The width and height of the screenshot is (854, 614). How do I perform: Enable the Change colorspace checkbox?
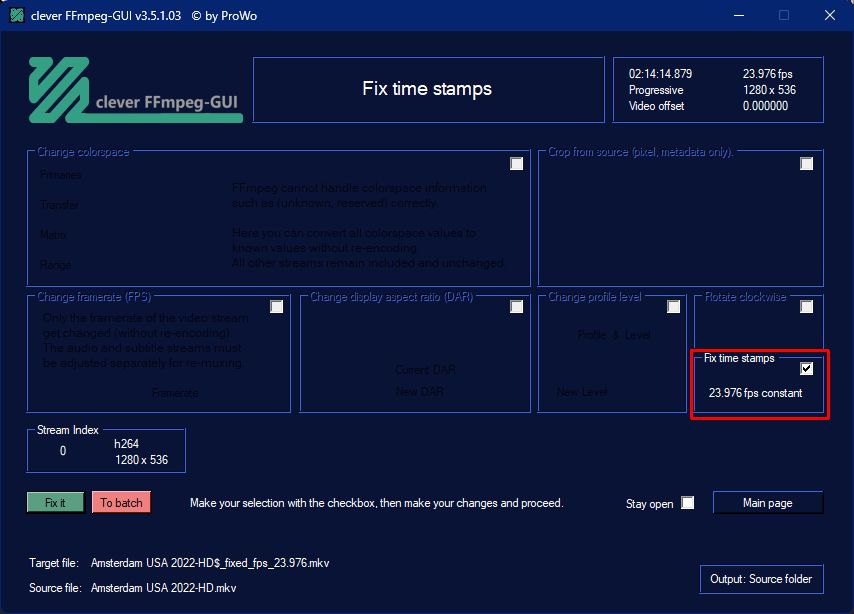[516, 163]
